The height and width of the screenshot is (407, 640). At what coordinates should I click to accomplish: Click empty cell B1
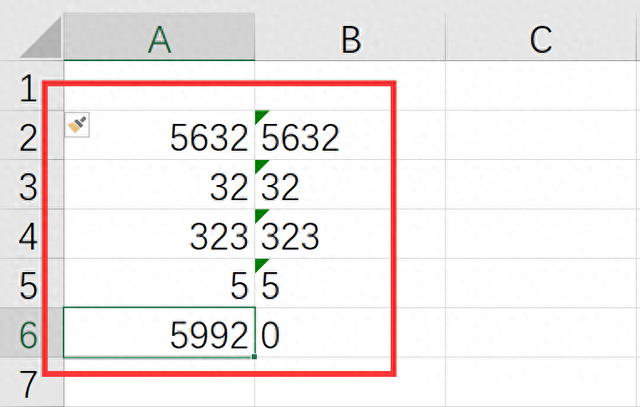click(x=350, y=86)
